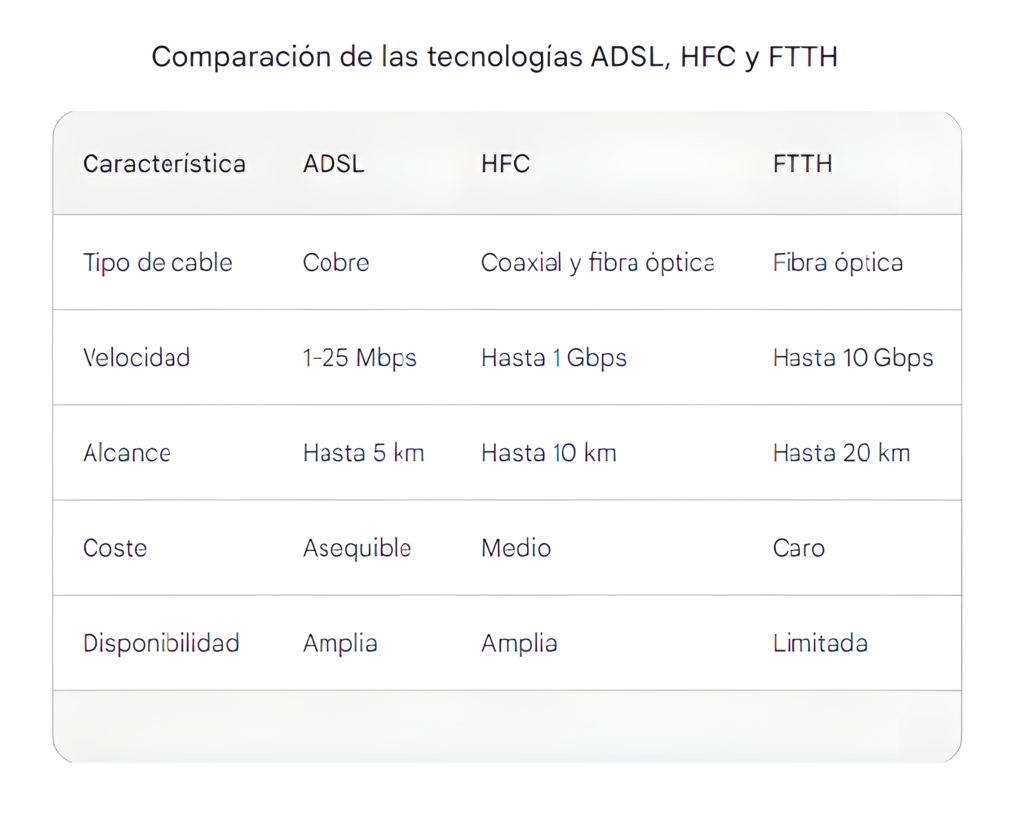Click the 'Velocidad' row label

click(137, 358)
